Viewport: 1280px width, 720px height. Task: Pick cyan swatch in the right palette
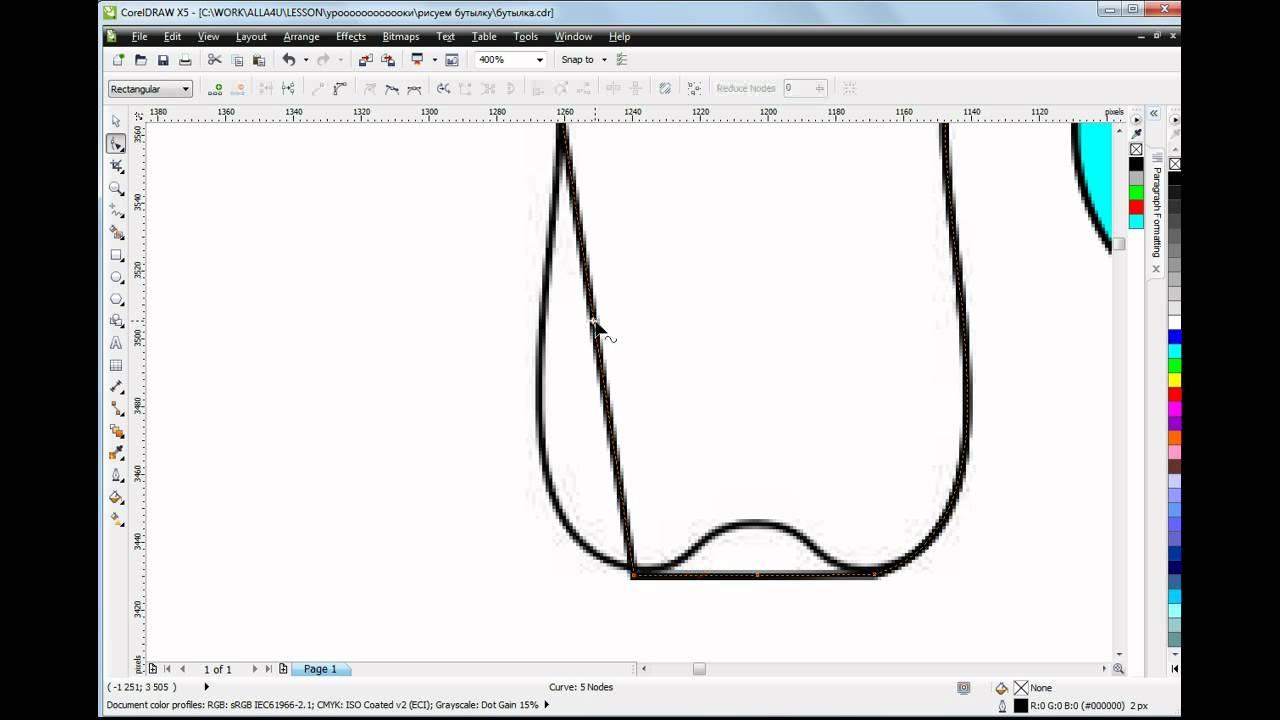tap(1174, 351)
